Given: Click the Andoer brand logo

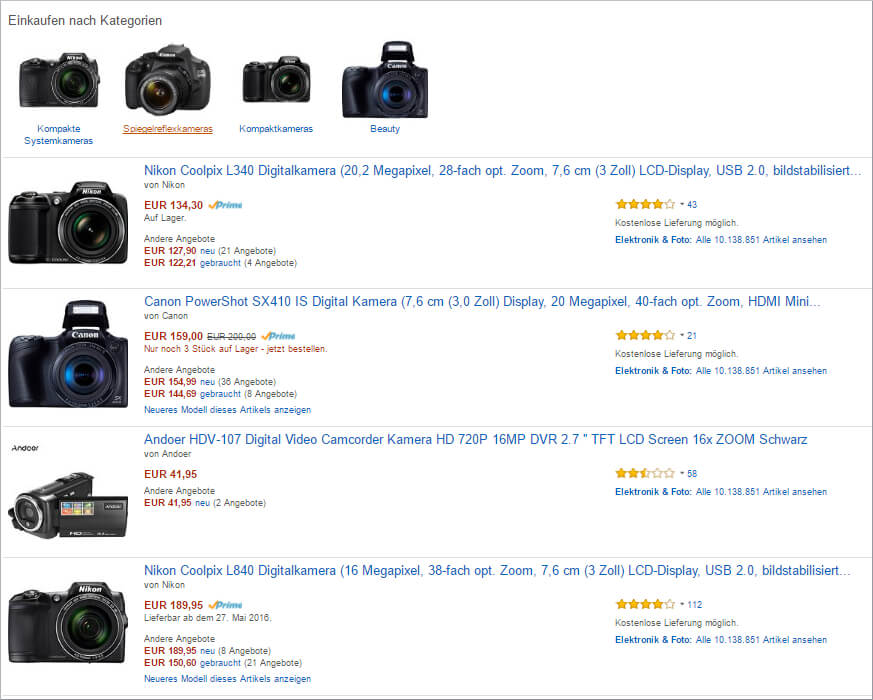Looking at the screenshot, I should [25, 450].
